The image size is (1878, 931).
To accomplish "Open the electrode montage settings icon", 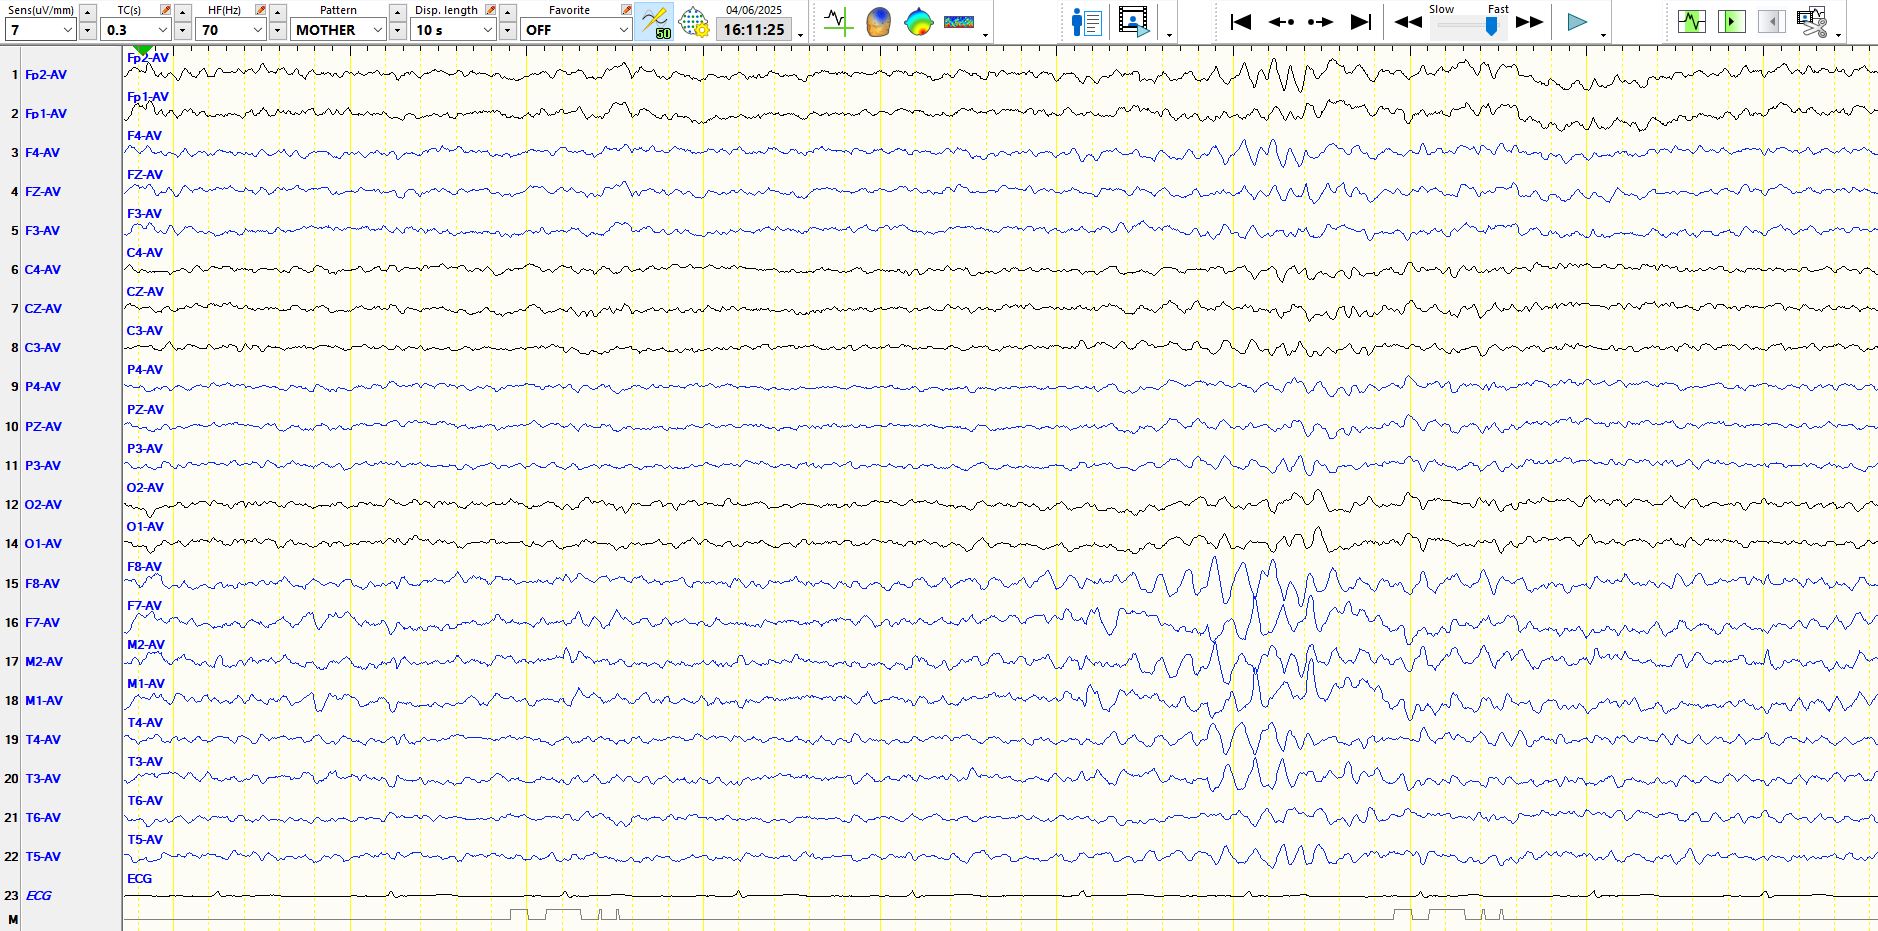I will click(x=693, y=22).
